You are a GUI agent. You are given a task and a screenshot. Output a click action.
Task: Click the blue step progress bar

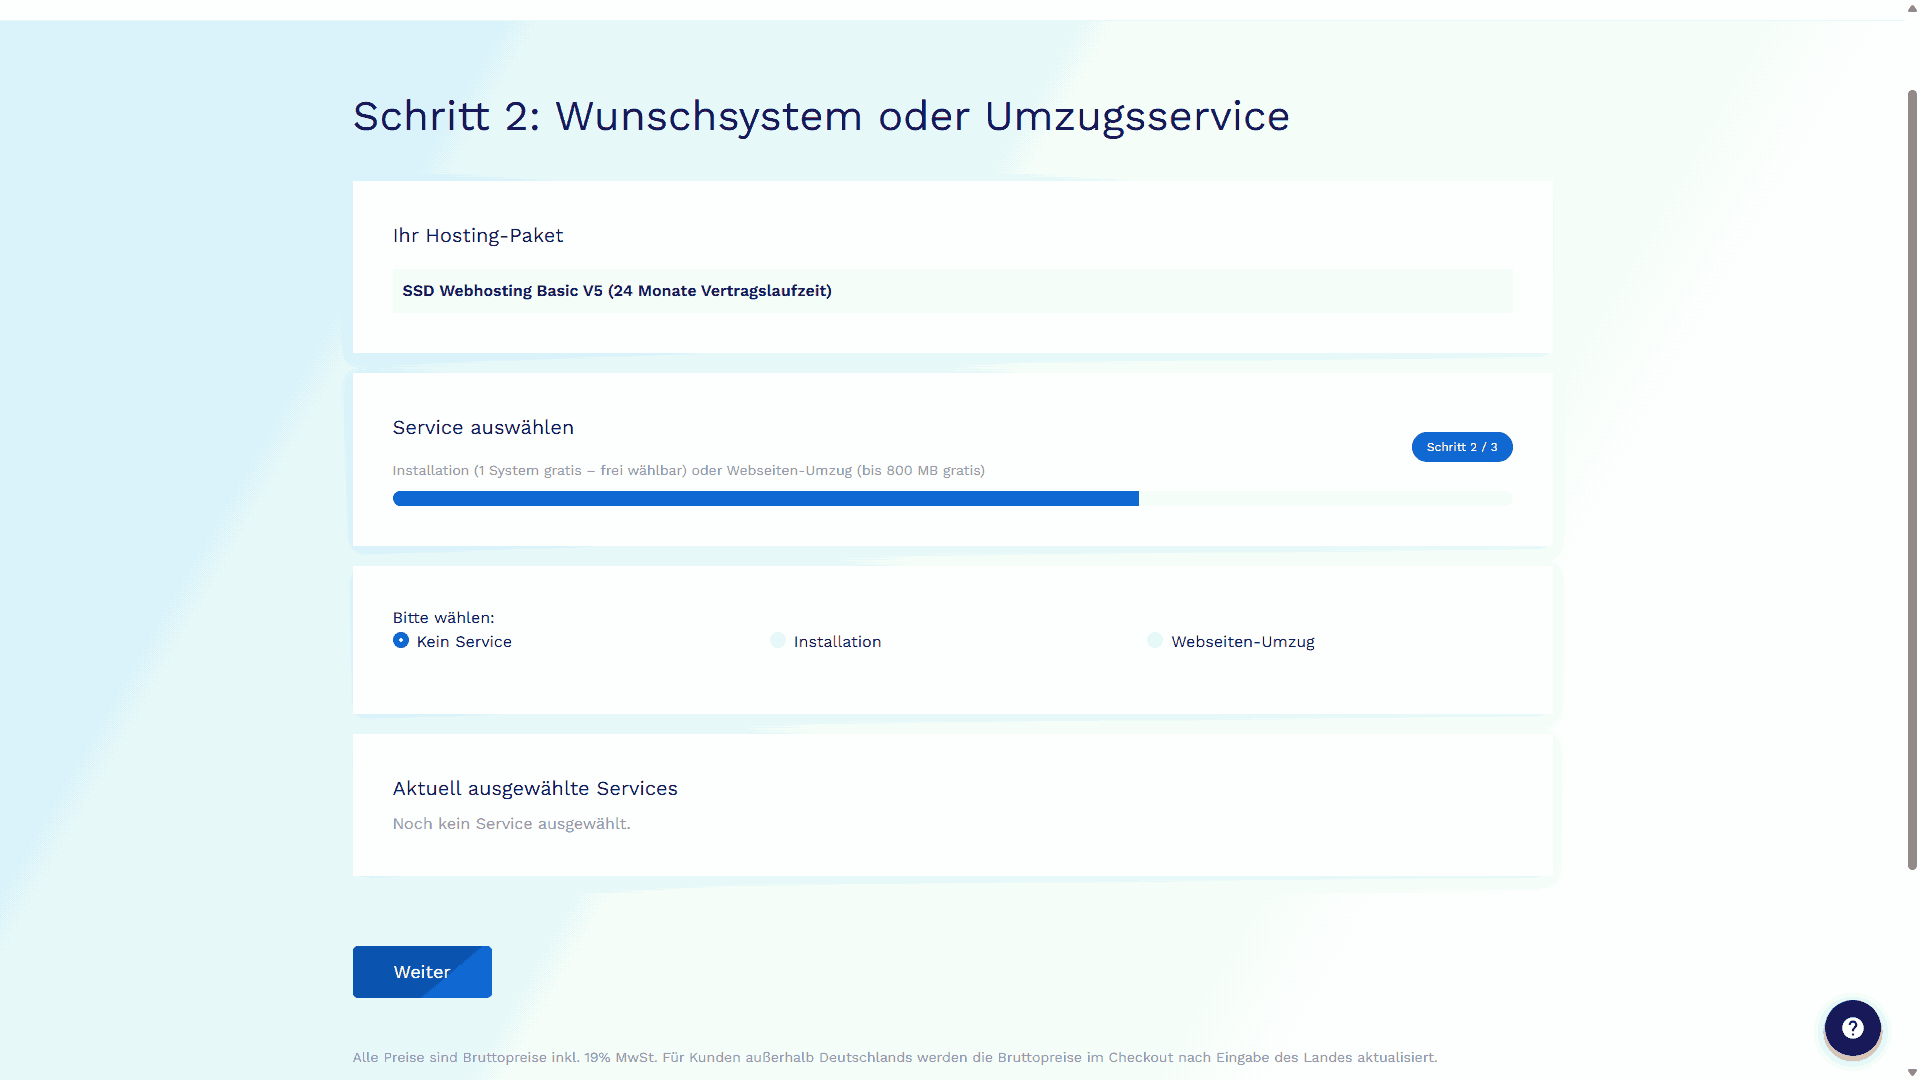coord(952,499)
